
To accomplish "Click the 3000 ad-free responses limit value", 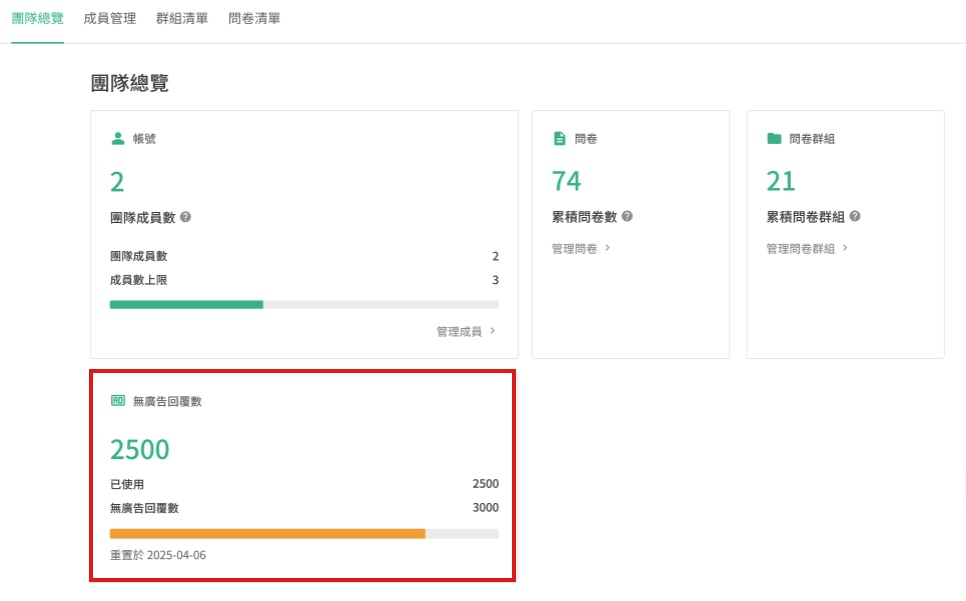I will click(x=485, y=507).
